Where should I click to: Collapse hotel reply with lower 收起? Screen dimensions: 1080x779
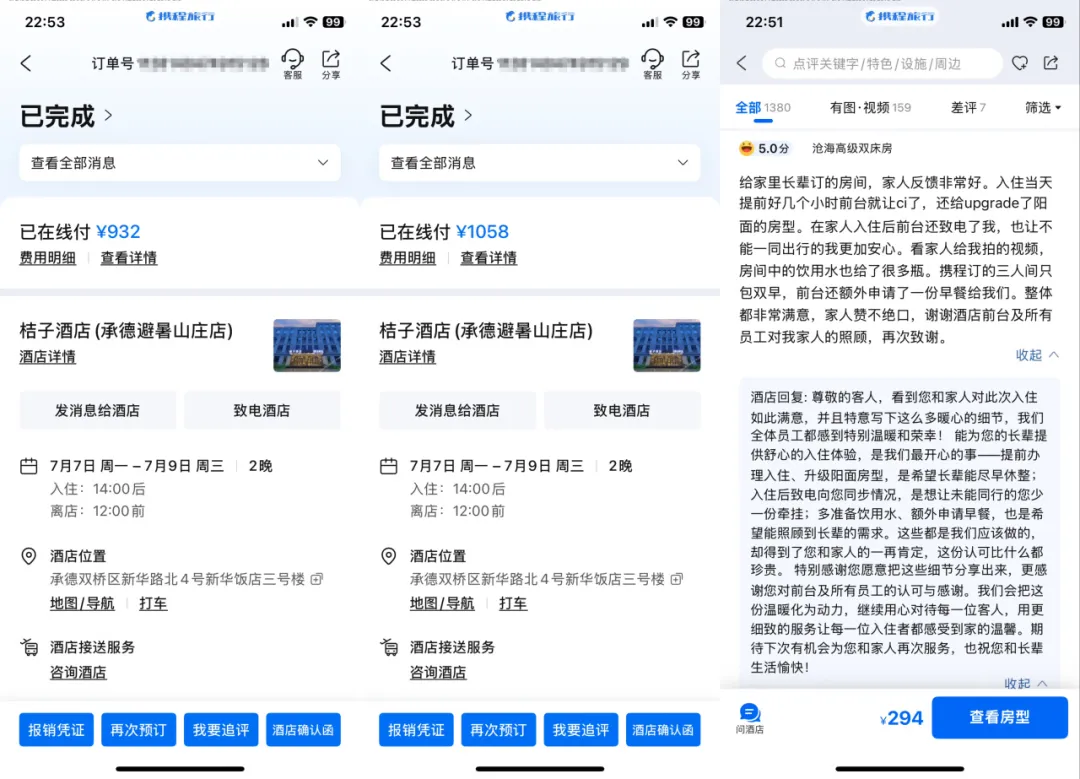(1026, 683)
